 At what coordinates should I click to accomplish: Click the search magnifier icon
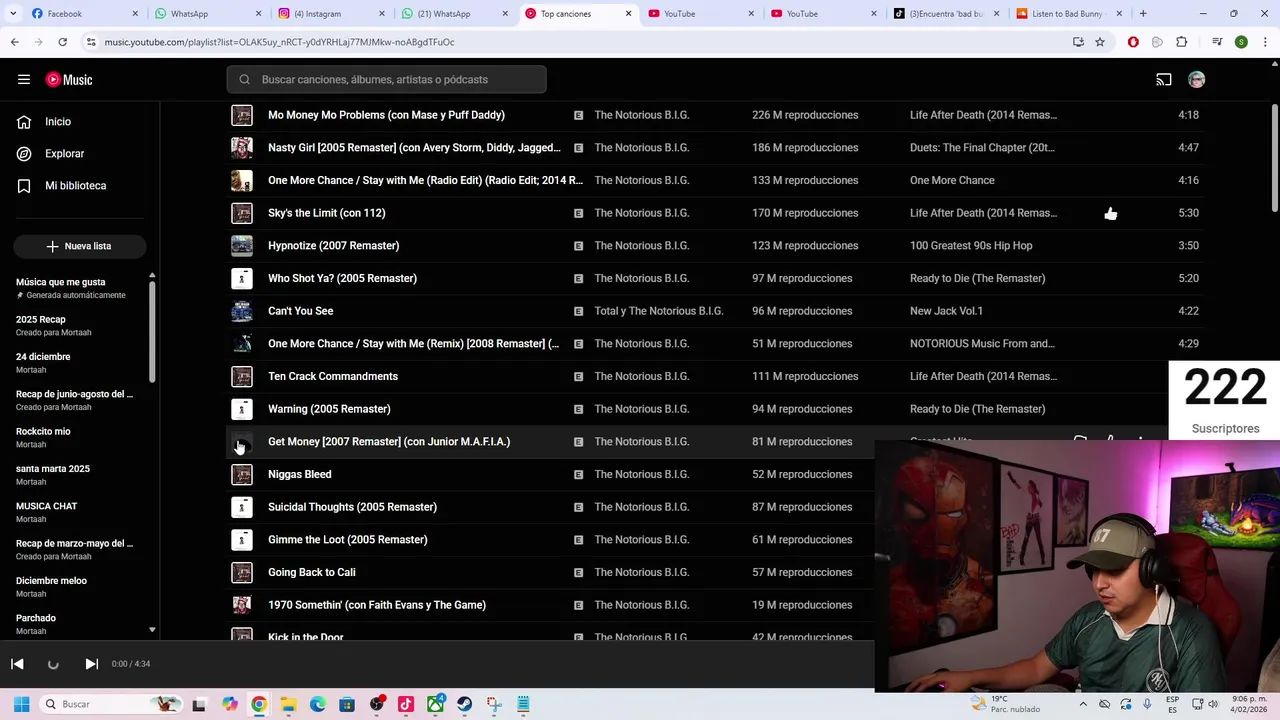(x=244, y=80)
